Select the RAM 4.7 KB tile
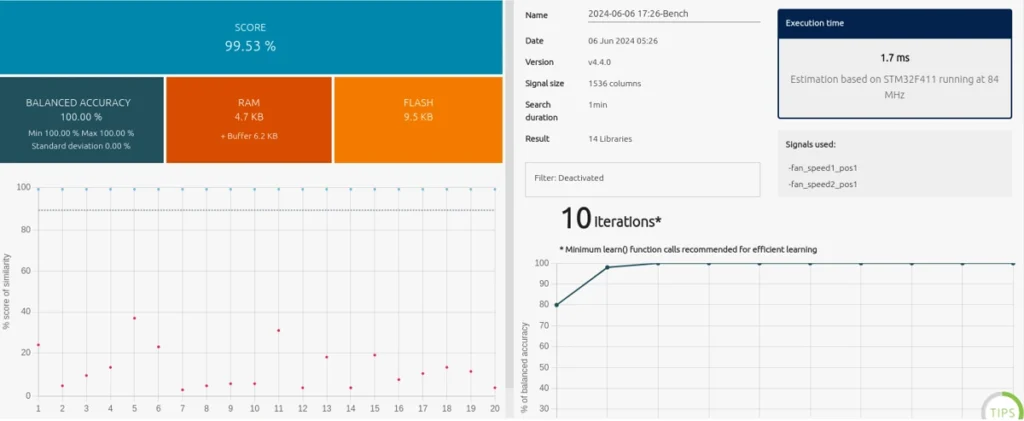This screenshot has height=421, width=1024. coord(249,120)
